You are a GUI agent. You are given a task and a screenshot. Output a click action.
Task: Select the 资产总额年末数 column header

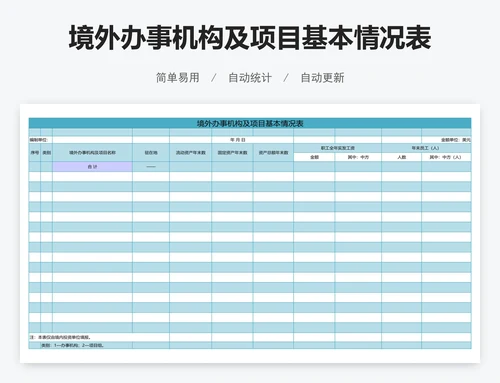[x=273, y=153]
